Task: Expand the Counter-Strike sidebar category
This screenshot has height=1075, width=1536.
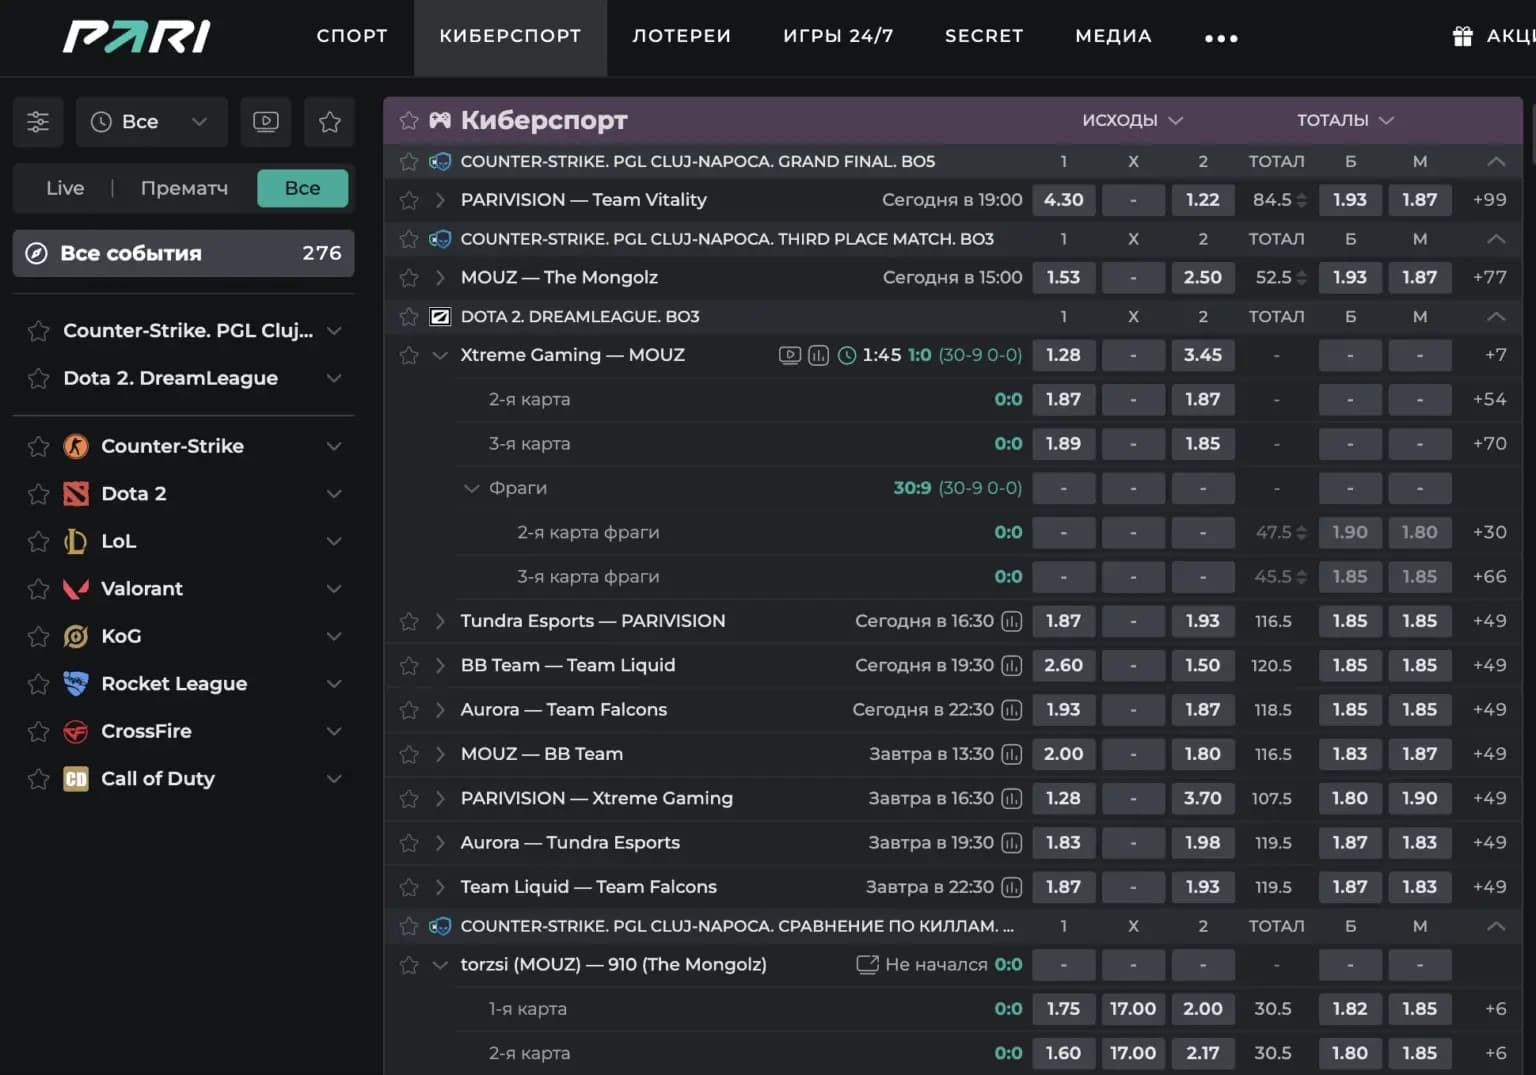Action: [334, 446]
